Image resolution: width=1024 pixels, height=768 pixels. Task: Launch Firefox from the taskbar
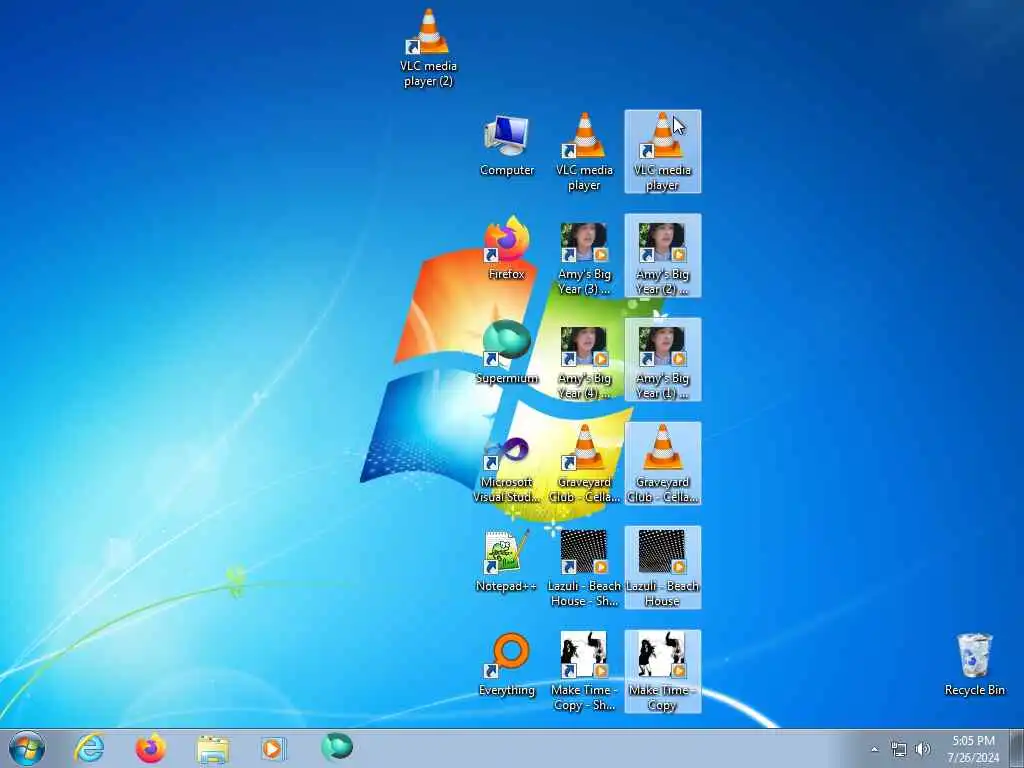point(150,748)
